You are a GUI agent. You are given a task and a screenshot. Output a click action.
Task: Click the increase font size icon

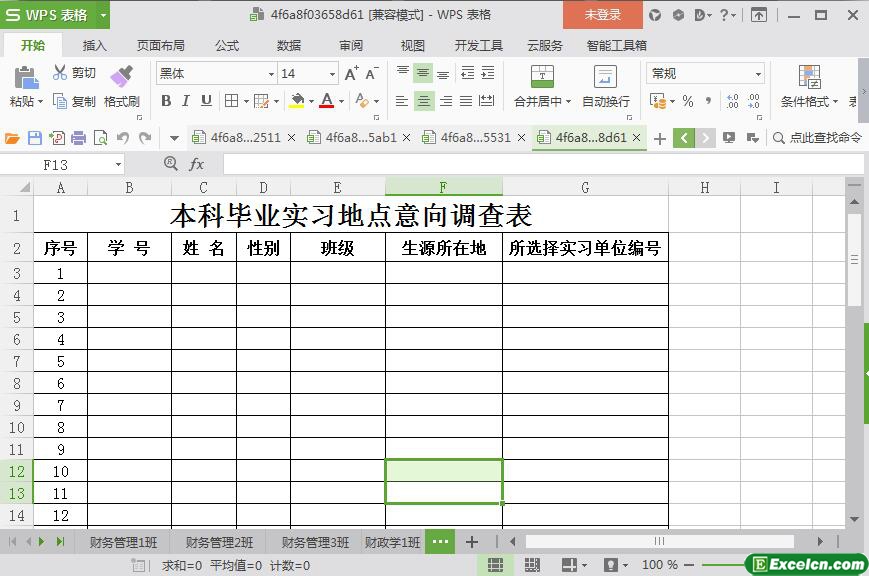[x=351, y=74]
